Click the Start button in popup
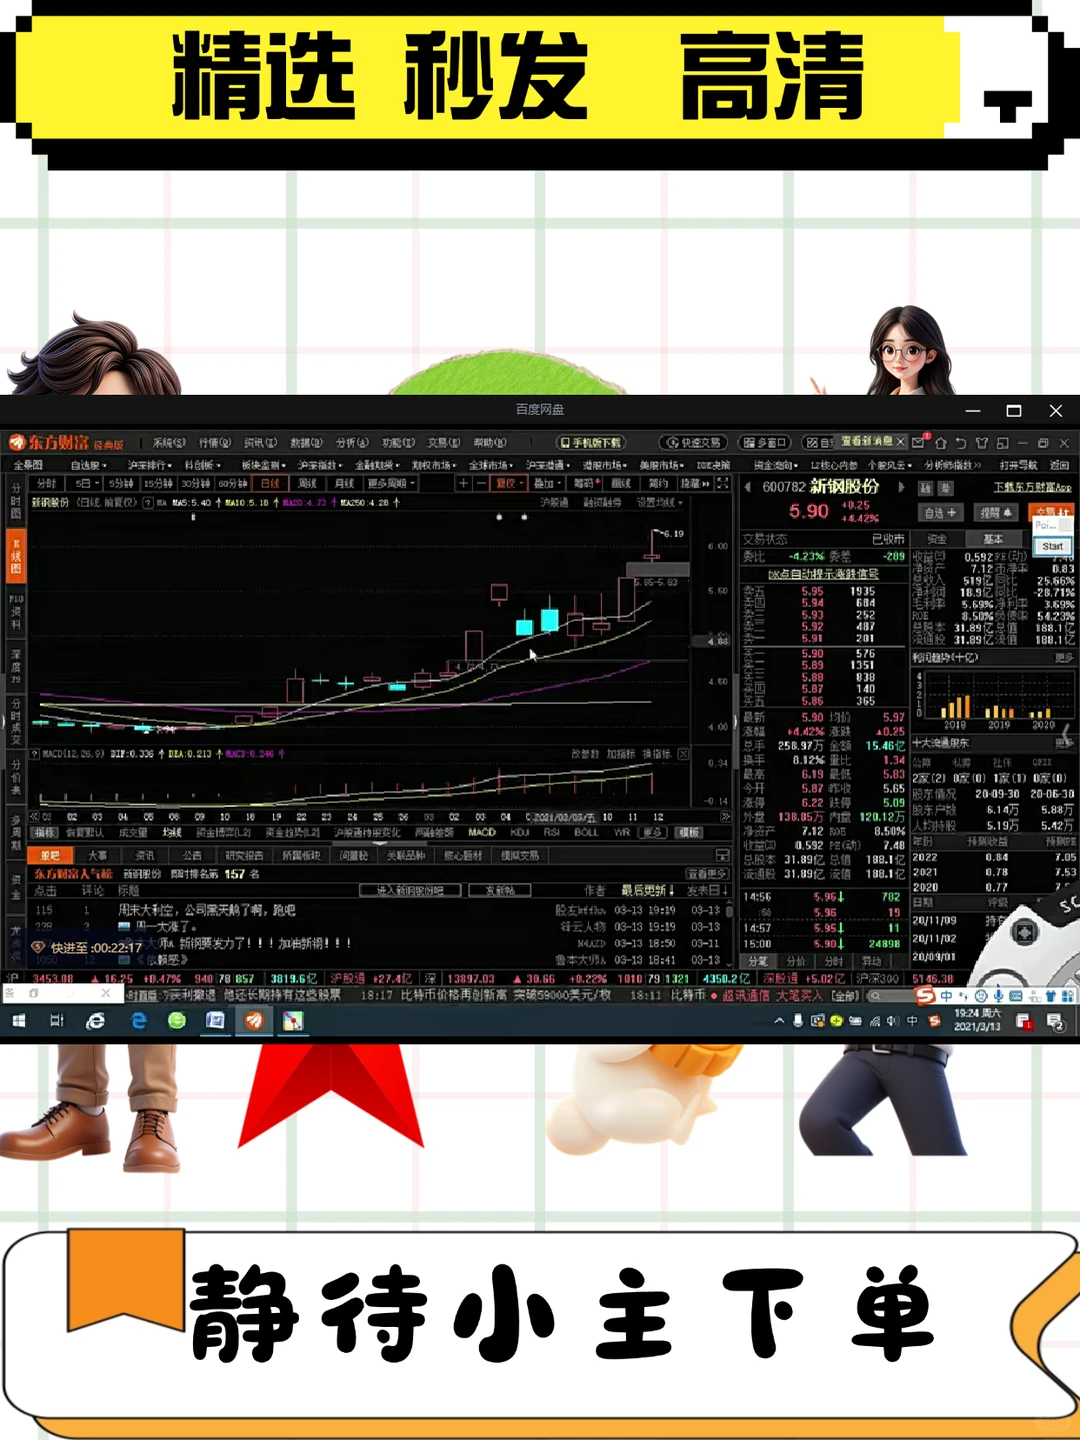Image resolution: width=1080 pixels, height=1440 pixels. (x=1052, y=546)
